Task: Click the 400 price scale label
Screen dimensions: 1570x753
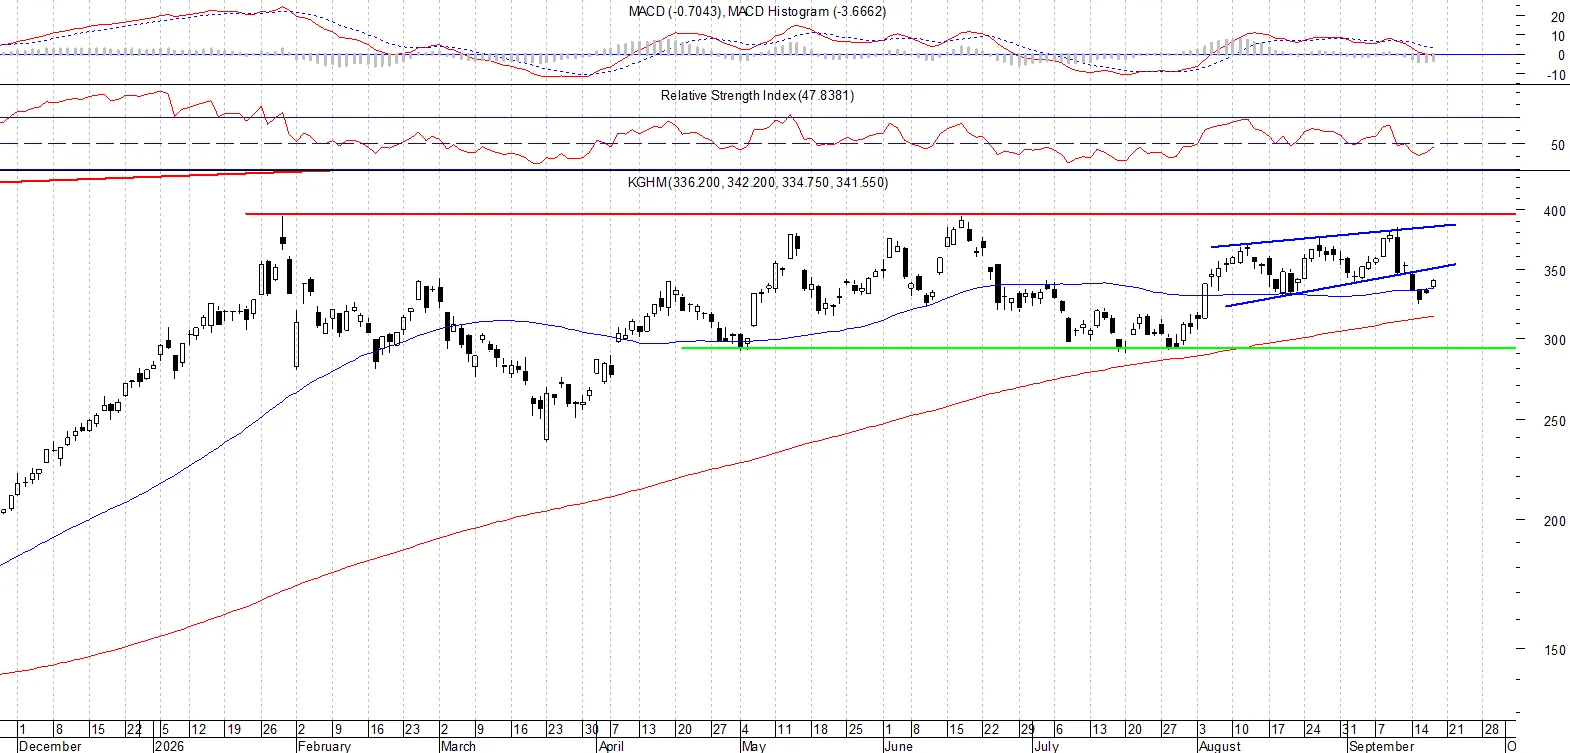Action: click(1555, 211)
